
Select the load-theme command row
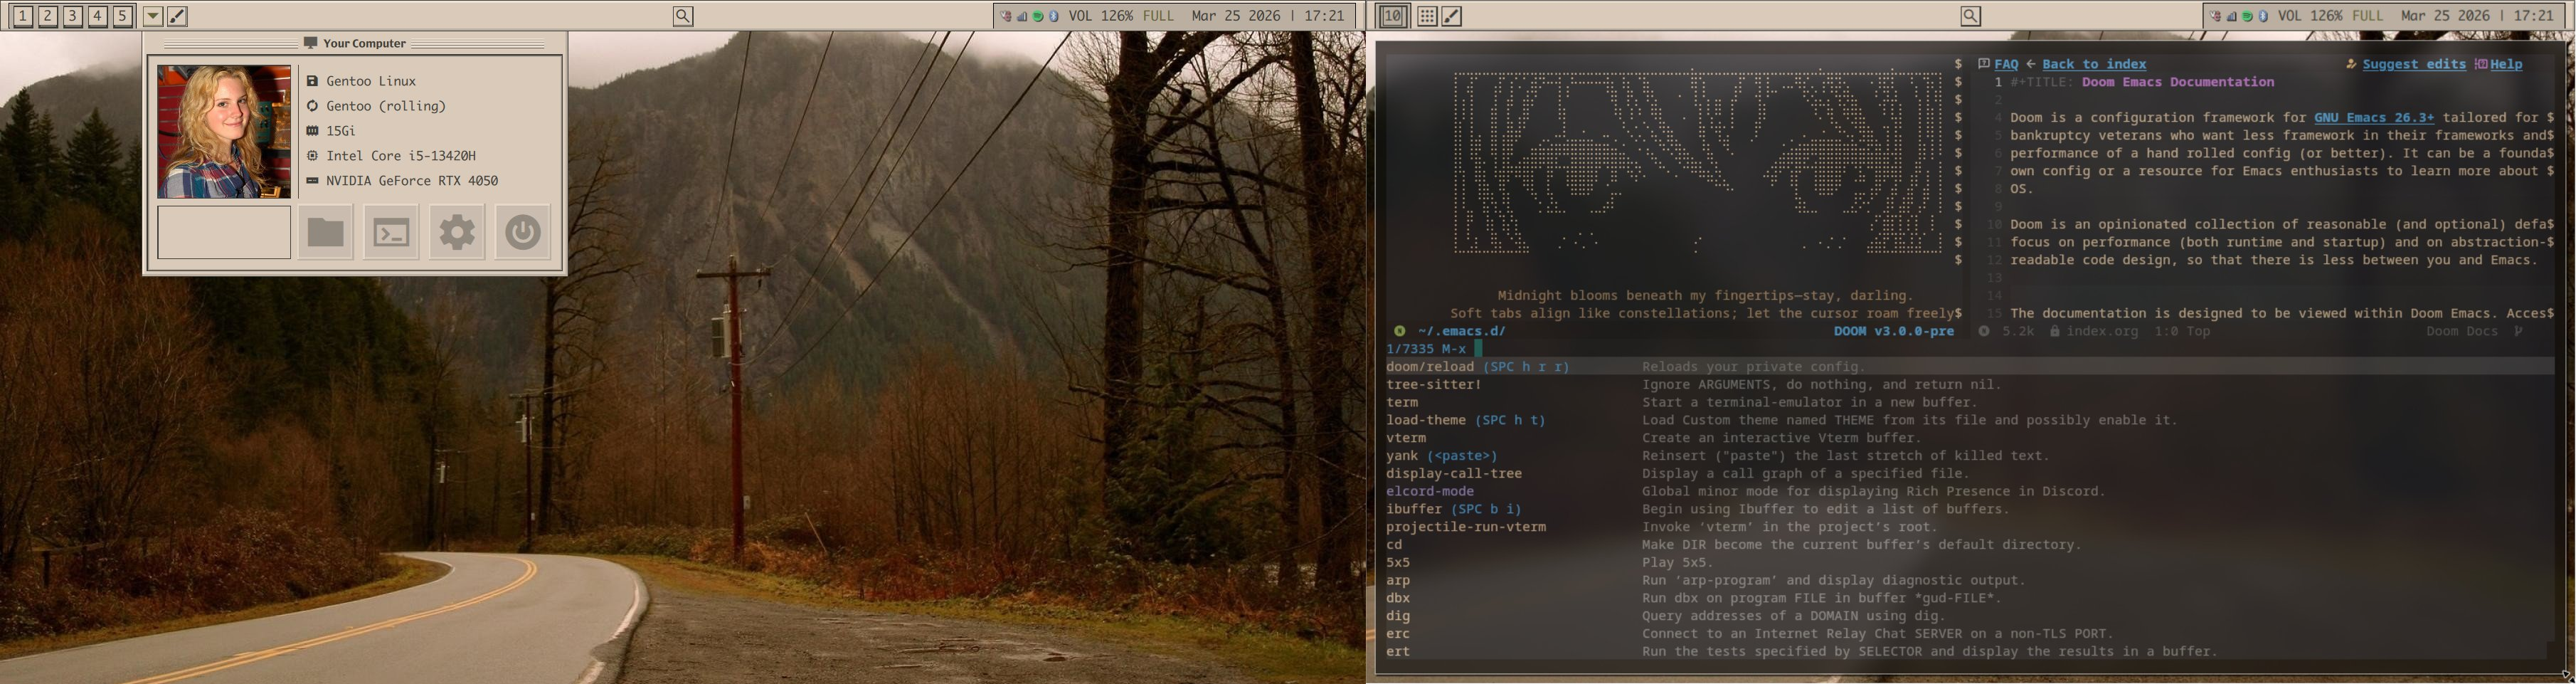point(1970,420)
